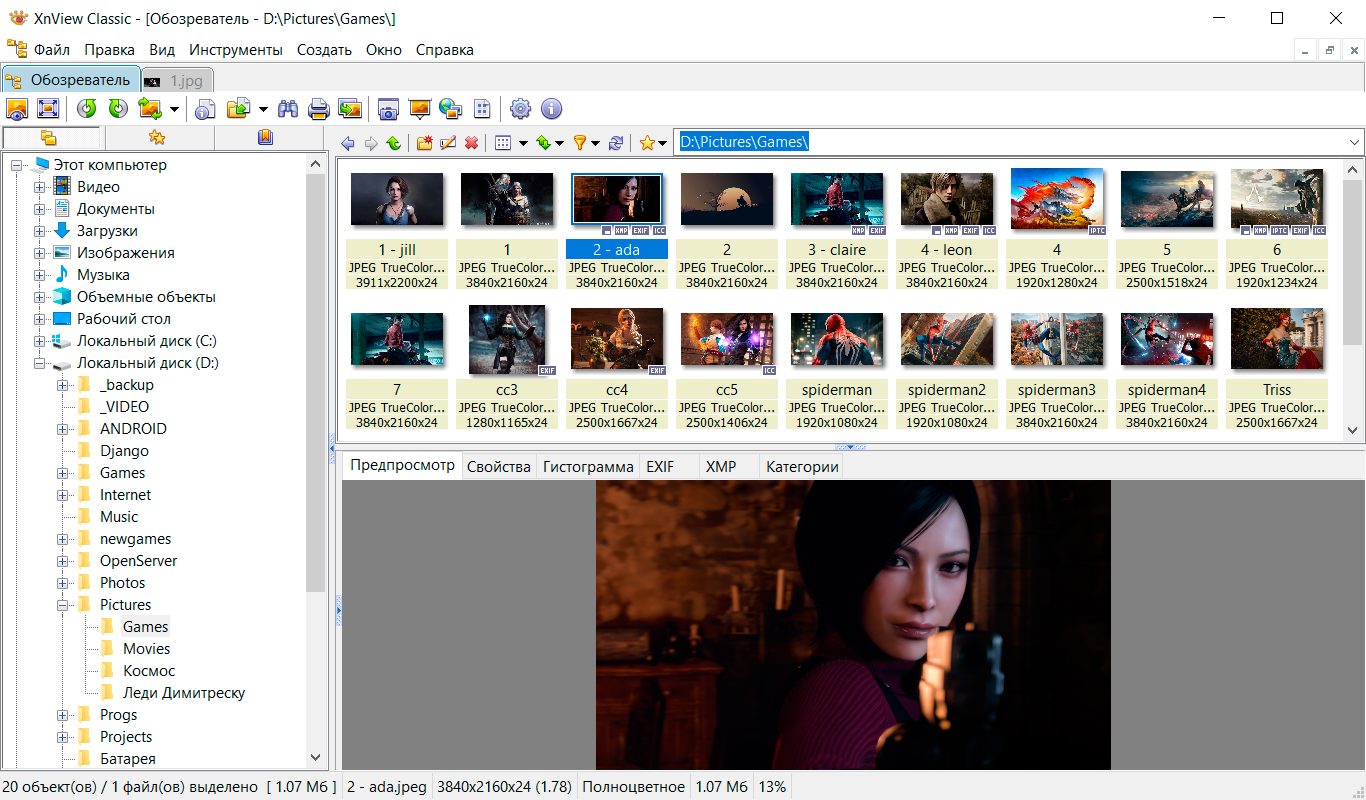Screen dimensions: 1366x800
Task: Click folder tree scrollbar down arrow
Action: click(317, 759)
